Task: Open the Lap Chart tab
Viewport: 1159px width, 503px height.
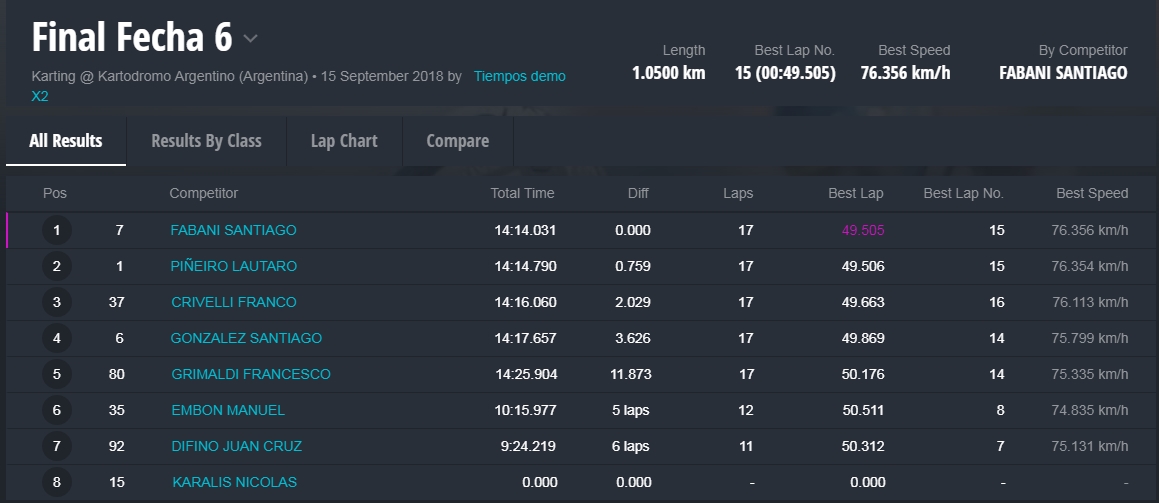Action: [344, 141]
